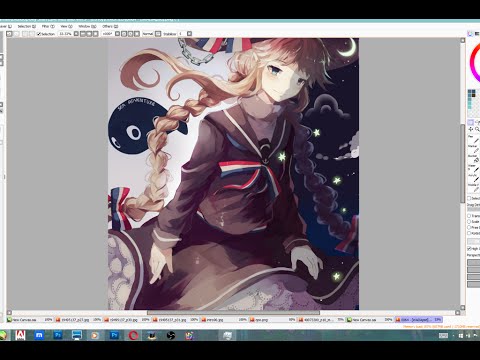Select the Lasso tool in tool panel
Screen dimensions: 480x360
477,122
